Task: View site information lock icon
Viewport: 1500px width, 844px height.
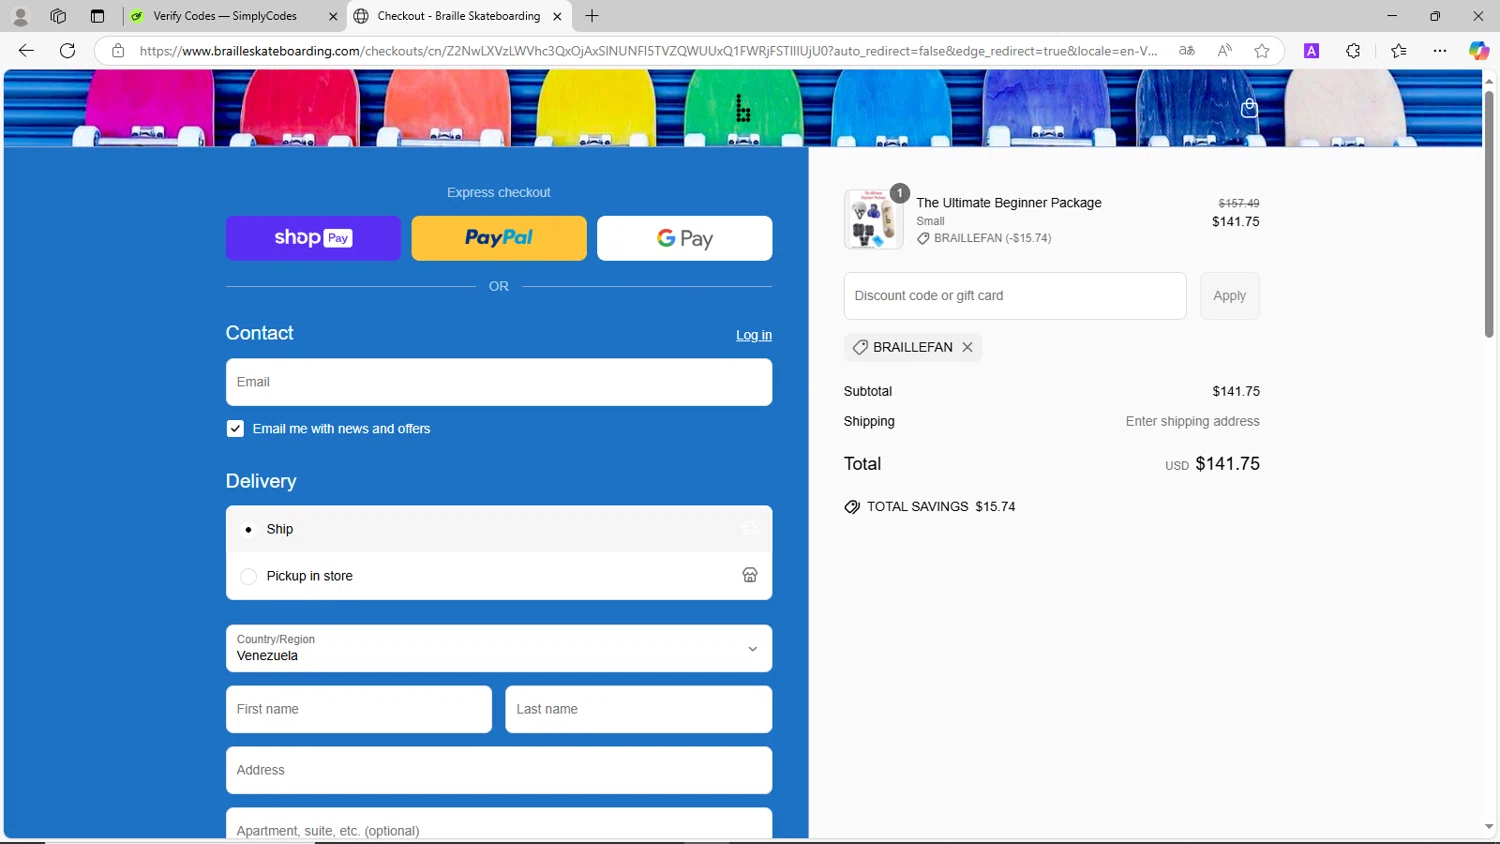Action: [118, 51]
